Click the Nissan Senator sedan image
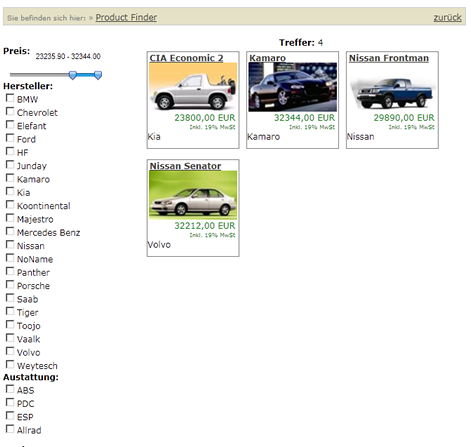Screen dimensions: 471x447 [x=193, y=195]
